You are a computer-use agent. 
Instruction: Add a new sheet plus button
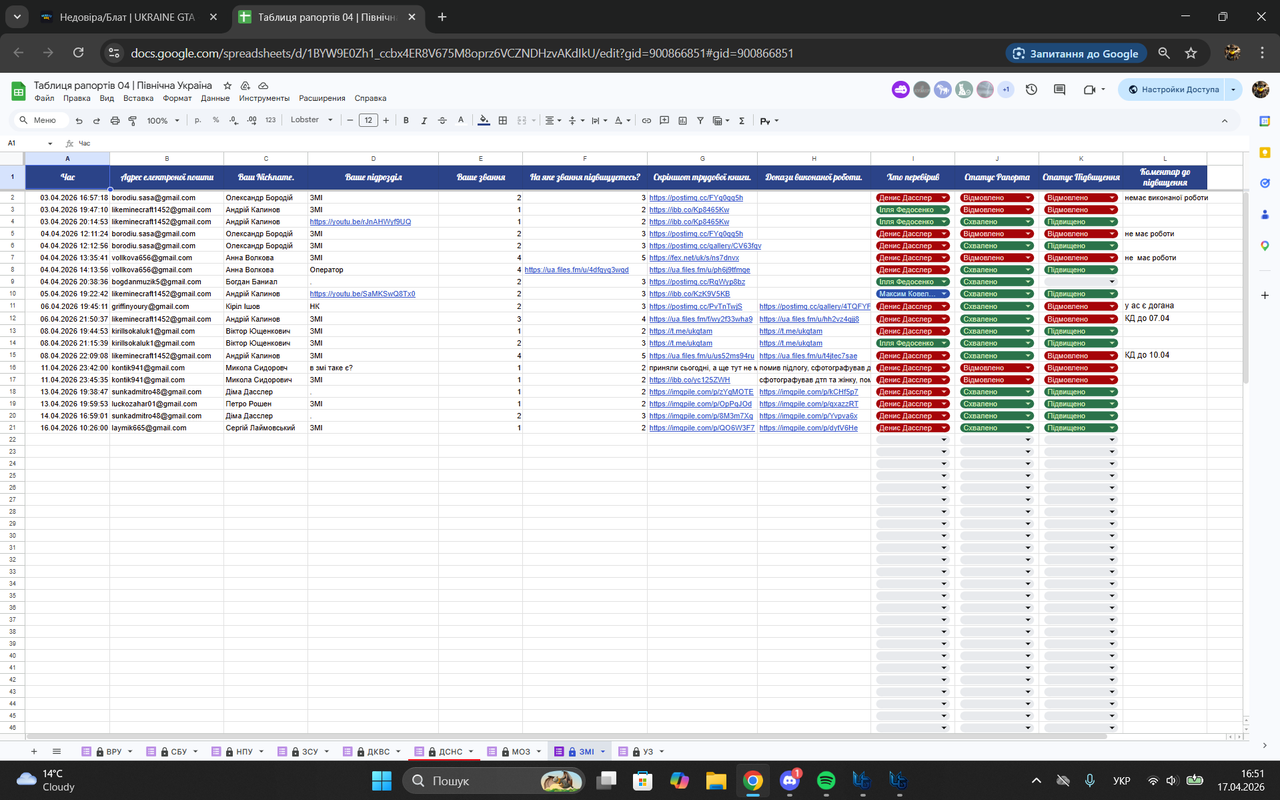point(33,751)
